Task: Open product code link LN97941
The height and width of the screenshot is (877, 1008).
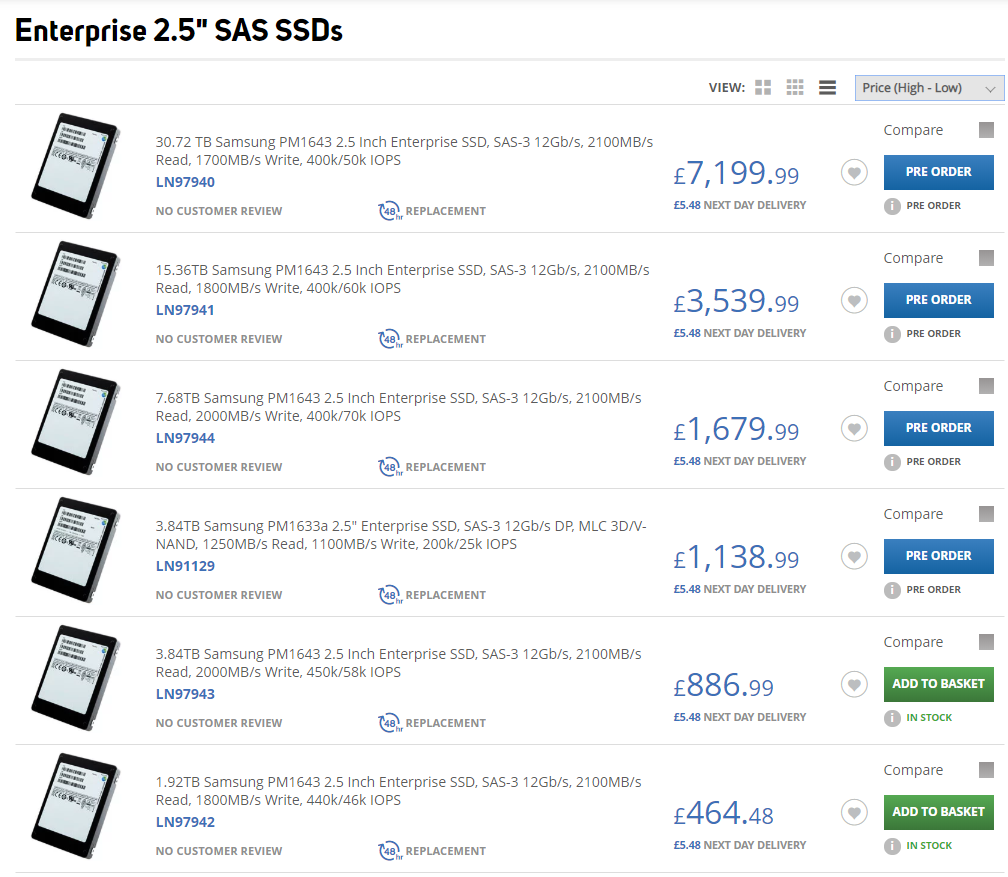Action: (185, 310)
